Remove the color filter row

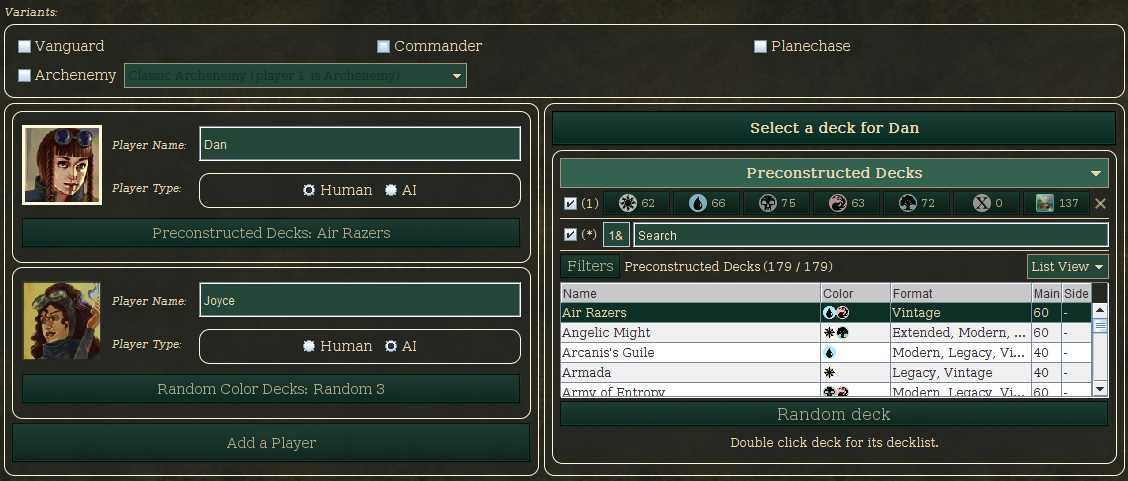click(x=1100, y=203)
